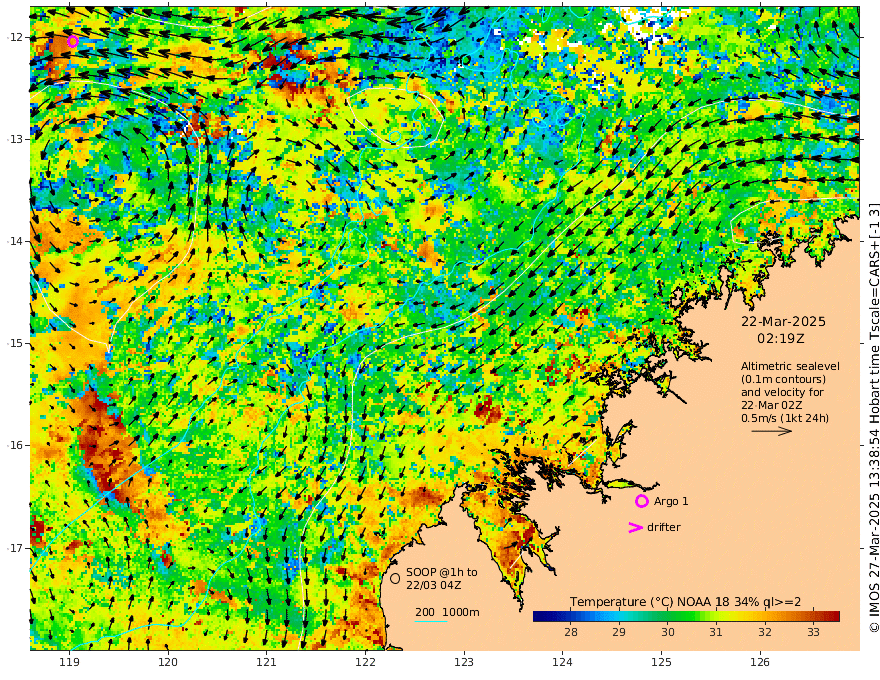
Task: Click latitude axis label -15
Action: tap(16, 343)
